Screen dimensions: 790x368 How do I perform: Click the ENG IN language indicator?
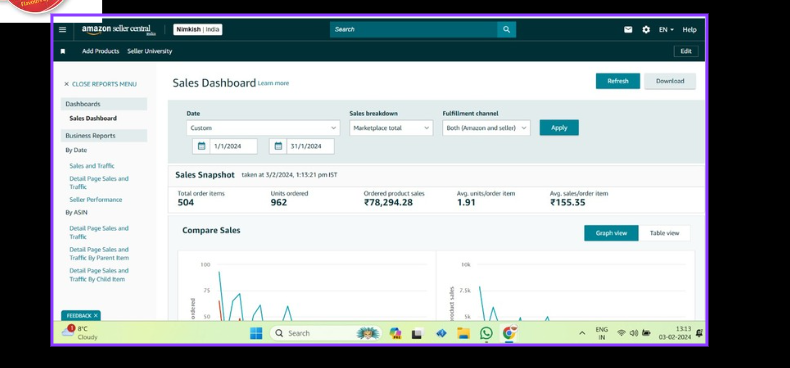(602, 333)
